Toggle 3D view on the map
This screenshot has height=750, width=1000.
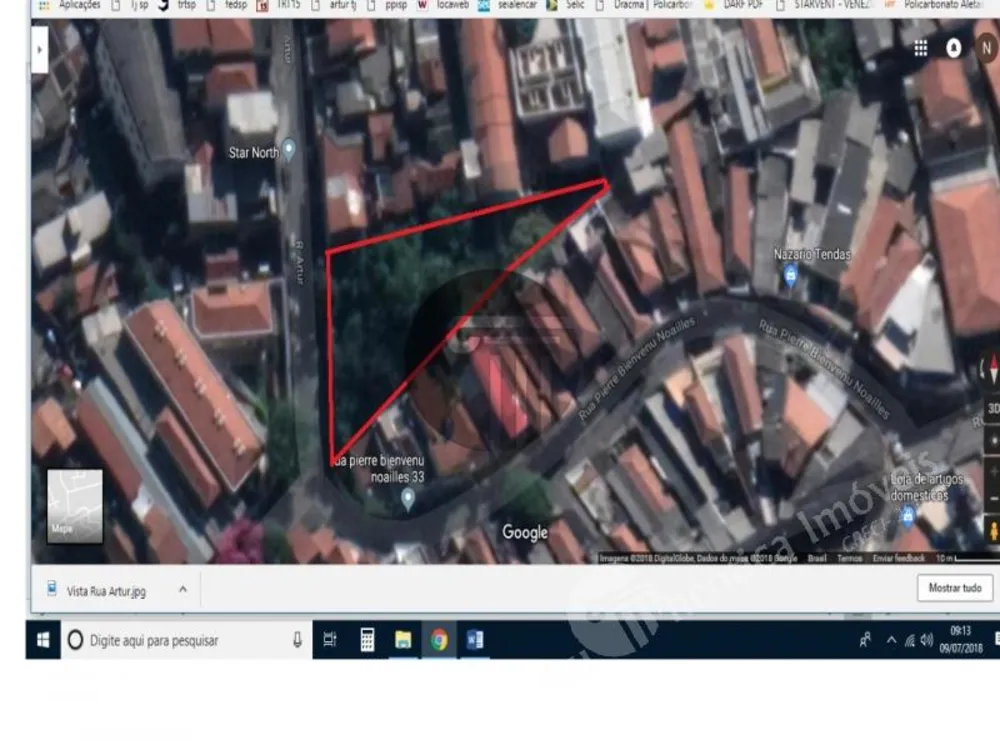pos(993,409)
